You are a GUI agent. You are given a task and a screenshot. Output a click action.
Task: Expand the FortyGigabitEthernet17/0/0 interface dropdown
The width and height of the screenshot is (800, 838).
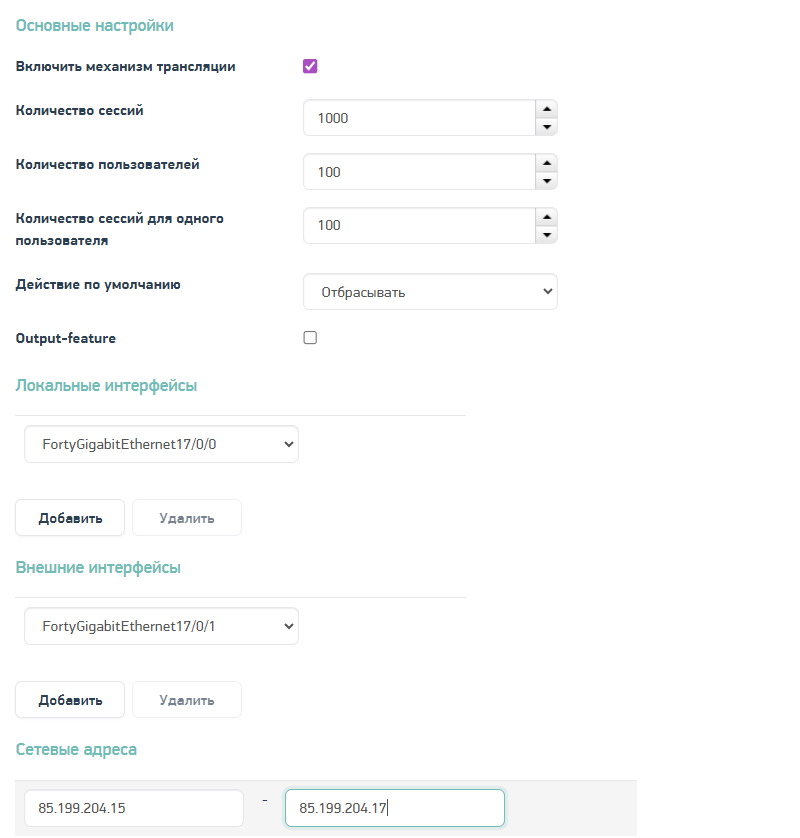(x=161, y=444)
